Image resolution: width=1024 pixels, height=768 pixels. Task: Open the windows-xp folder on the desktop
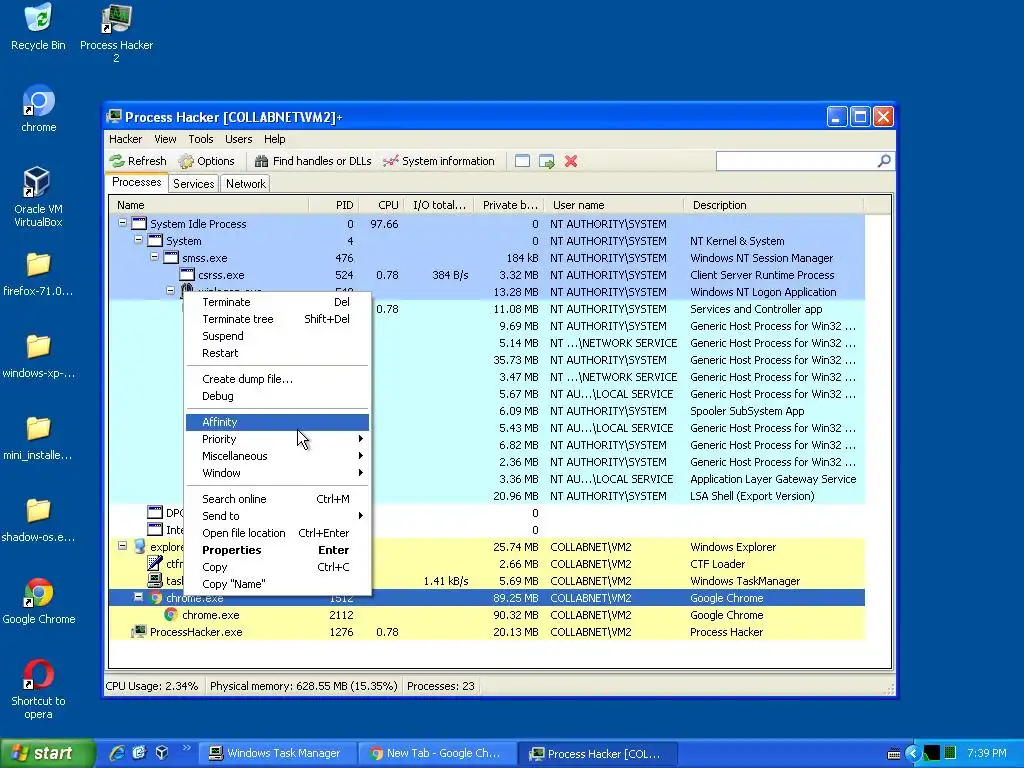click(x=38, y=356)
